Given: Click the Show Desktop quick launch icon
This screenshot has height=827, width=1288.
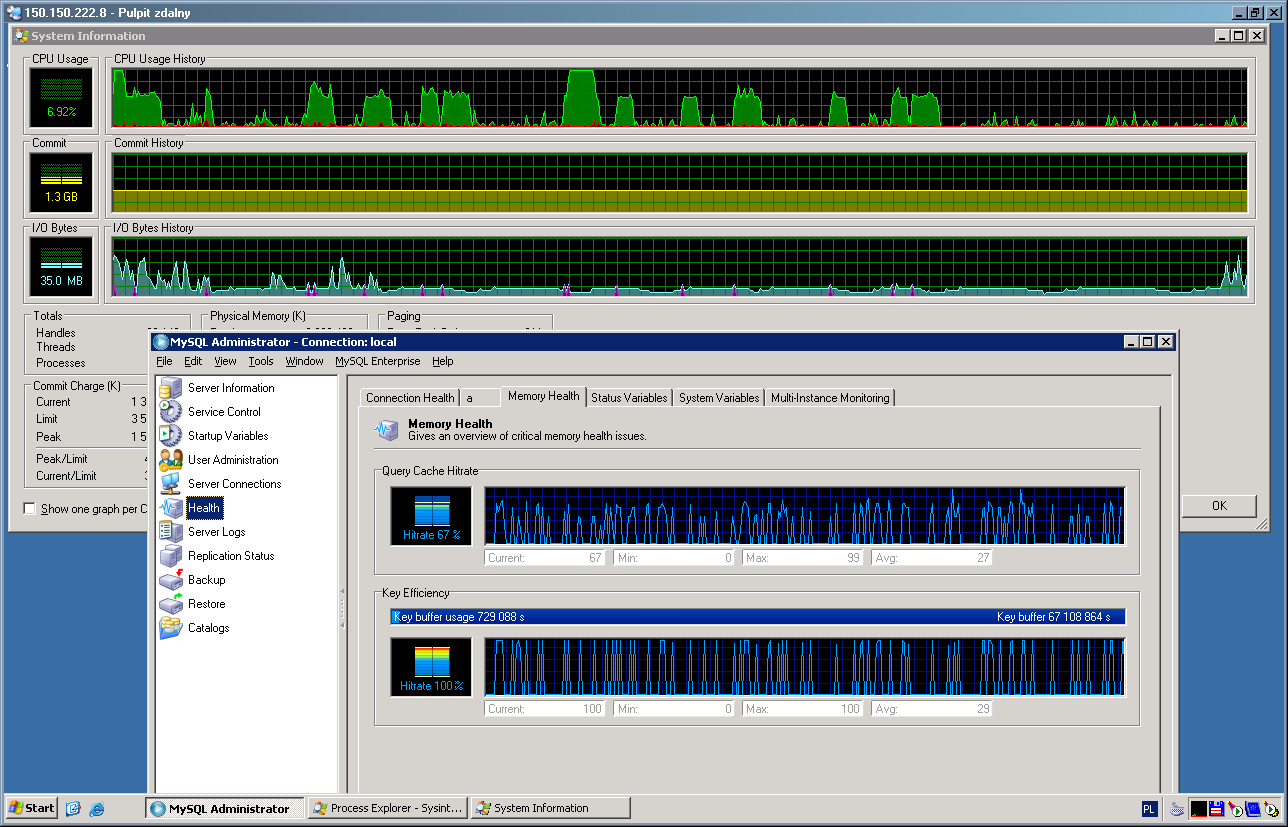Looking at the screenshot, I should click(x=73, y=808).
